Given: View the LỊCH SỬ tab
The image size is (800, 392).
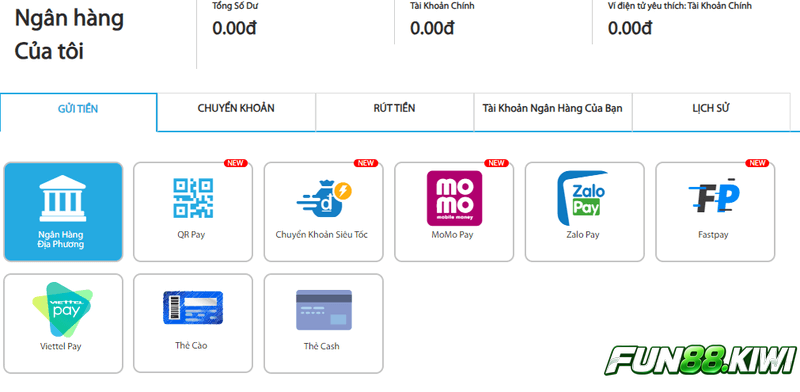Looking at the screenshot, I should tap(711, 112).
